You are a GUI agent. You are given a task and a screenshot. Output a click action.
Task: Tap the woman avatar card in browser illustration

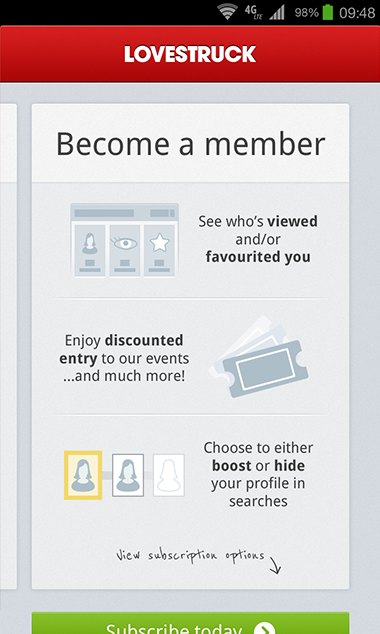(90, 250)
